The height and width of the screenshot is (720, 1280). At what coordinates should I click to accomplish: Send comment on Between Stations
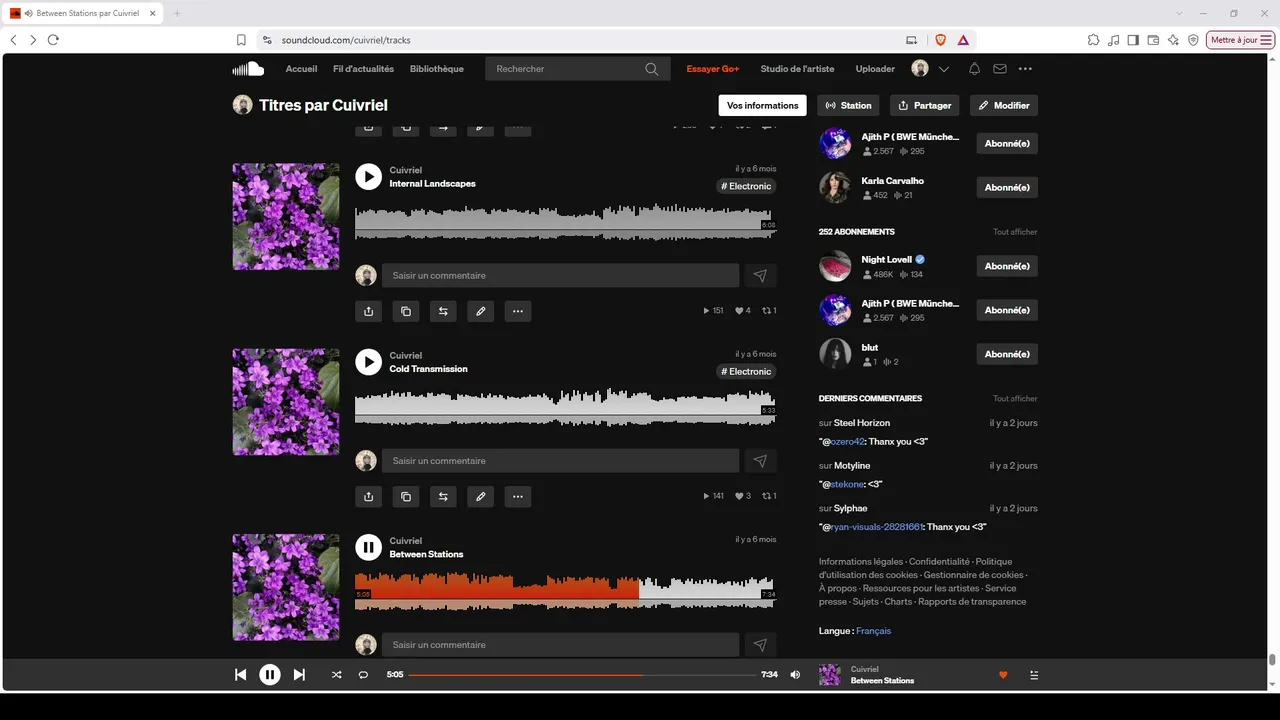pyautogui.click(x=760, y=645)
